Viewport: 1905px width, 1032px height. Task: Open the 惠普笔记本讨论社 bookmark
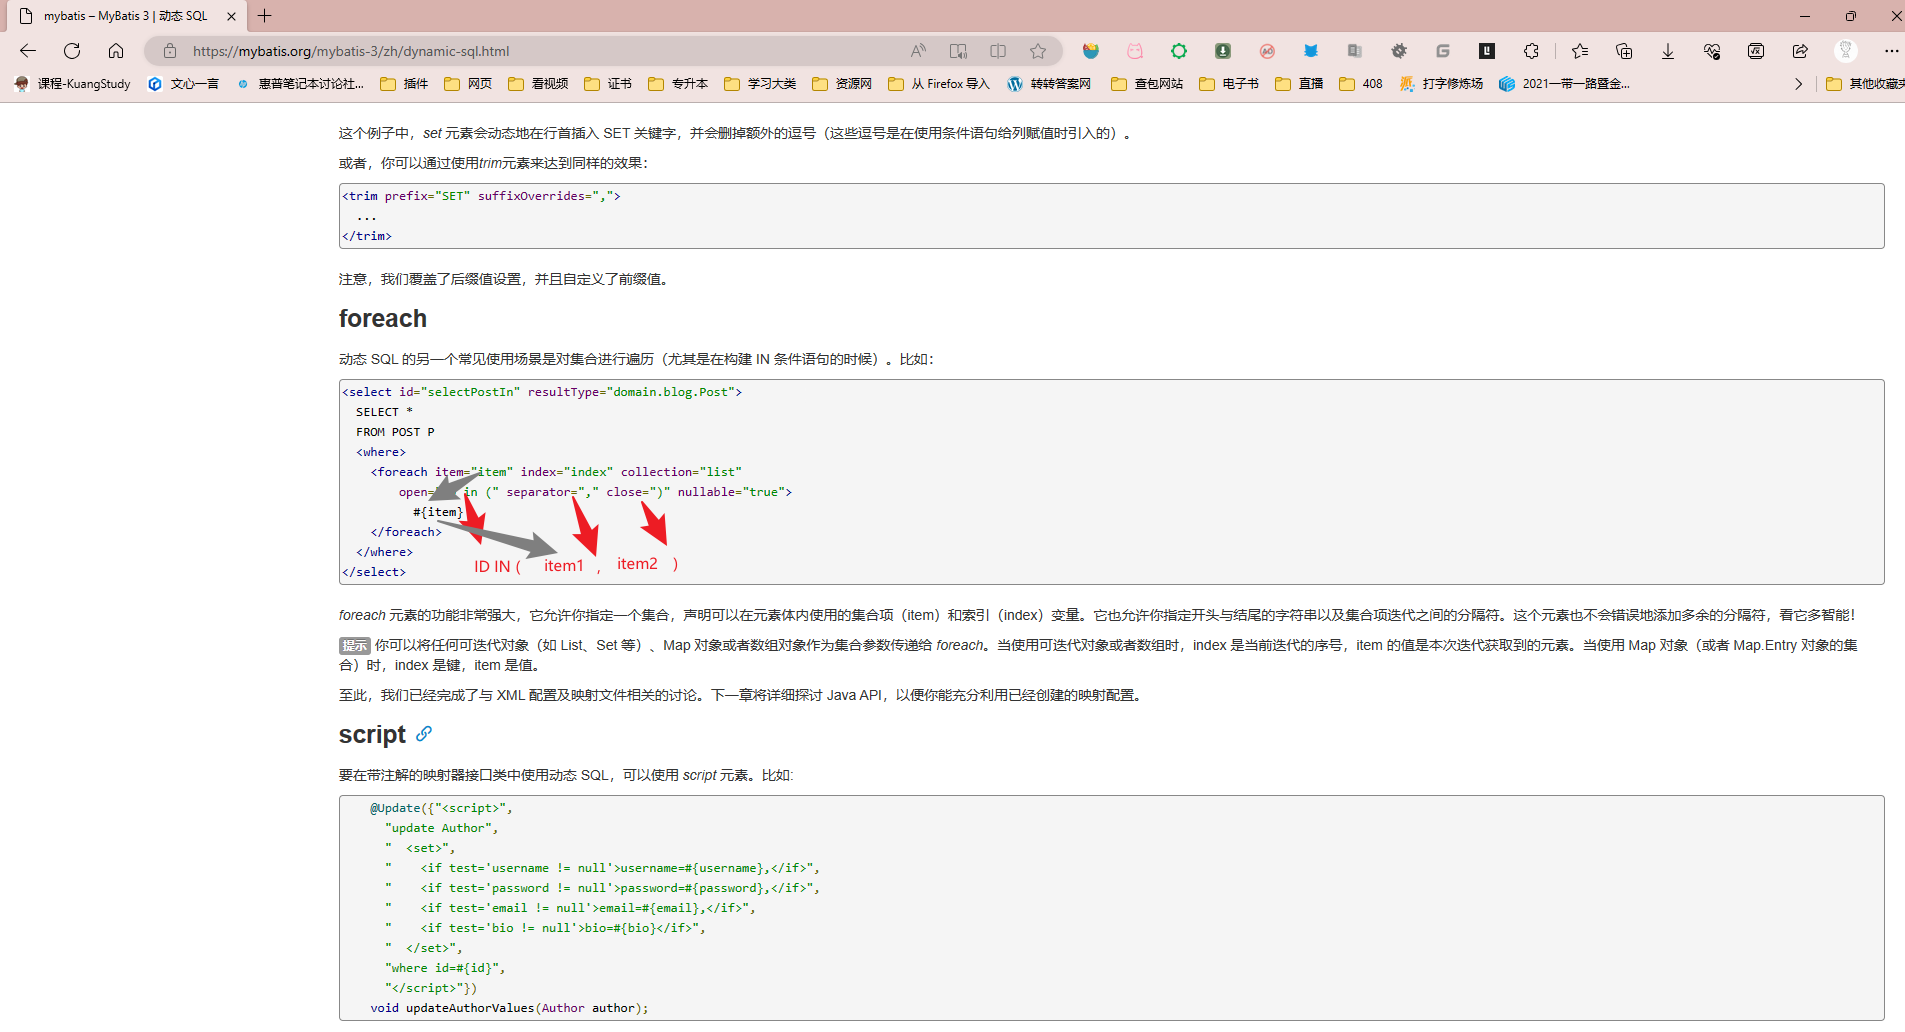pos(300,84)
